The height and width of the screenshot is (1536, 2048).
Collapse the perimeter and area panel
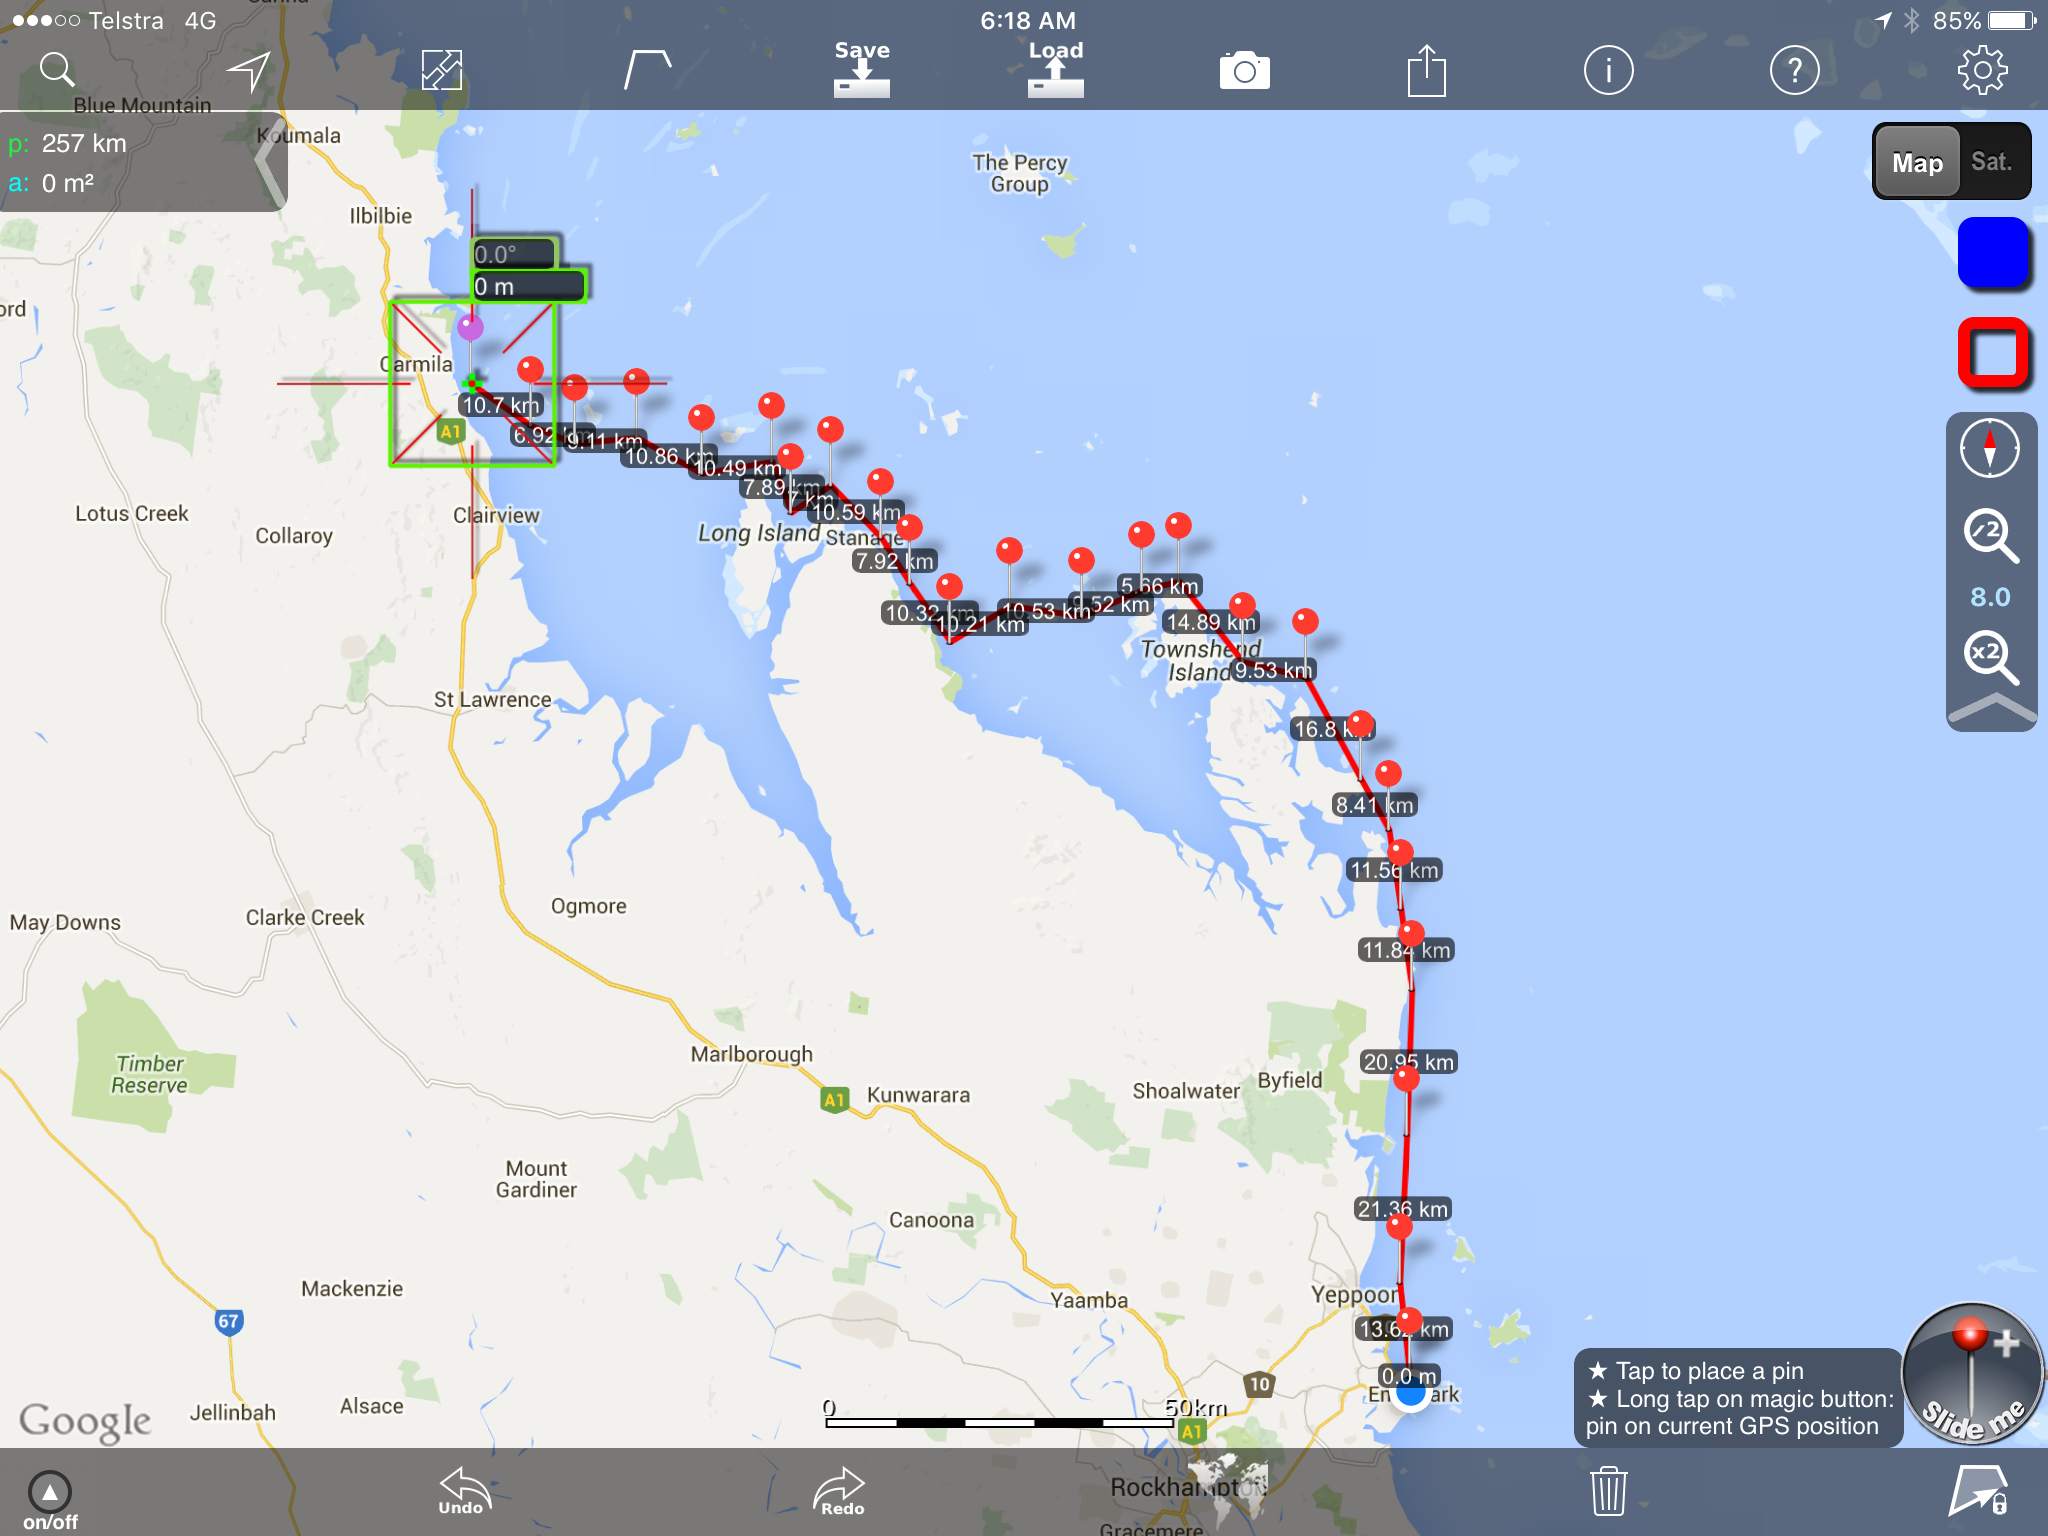coord(267,162)
